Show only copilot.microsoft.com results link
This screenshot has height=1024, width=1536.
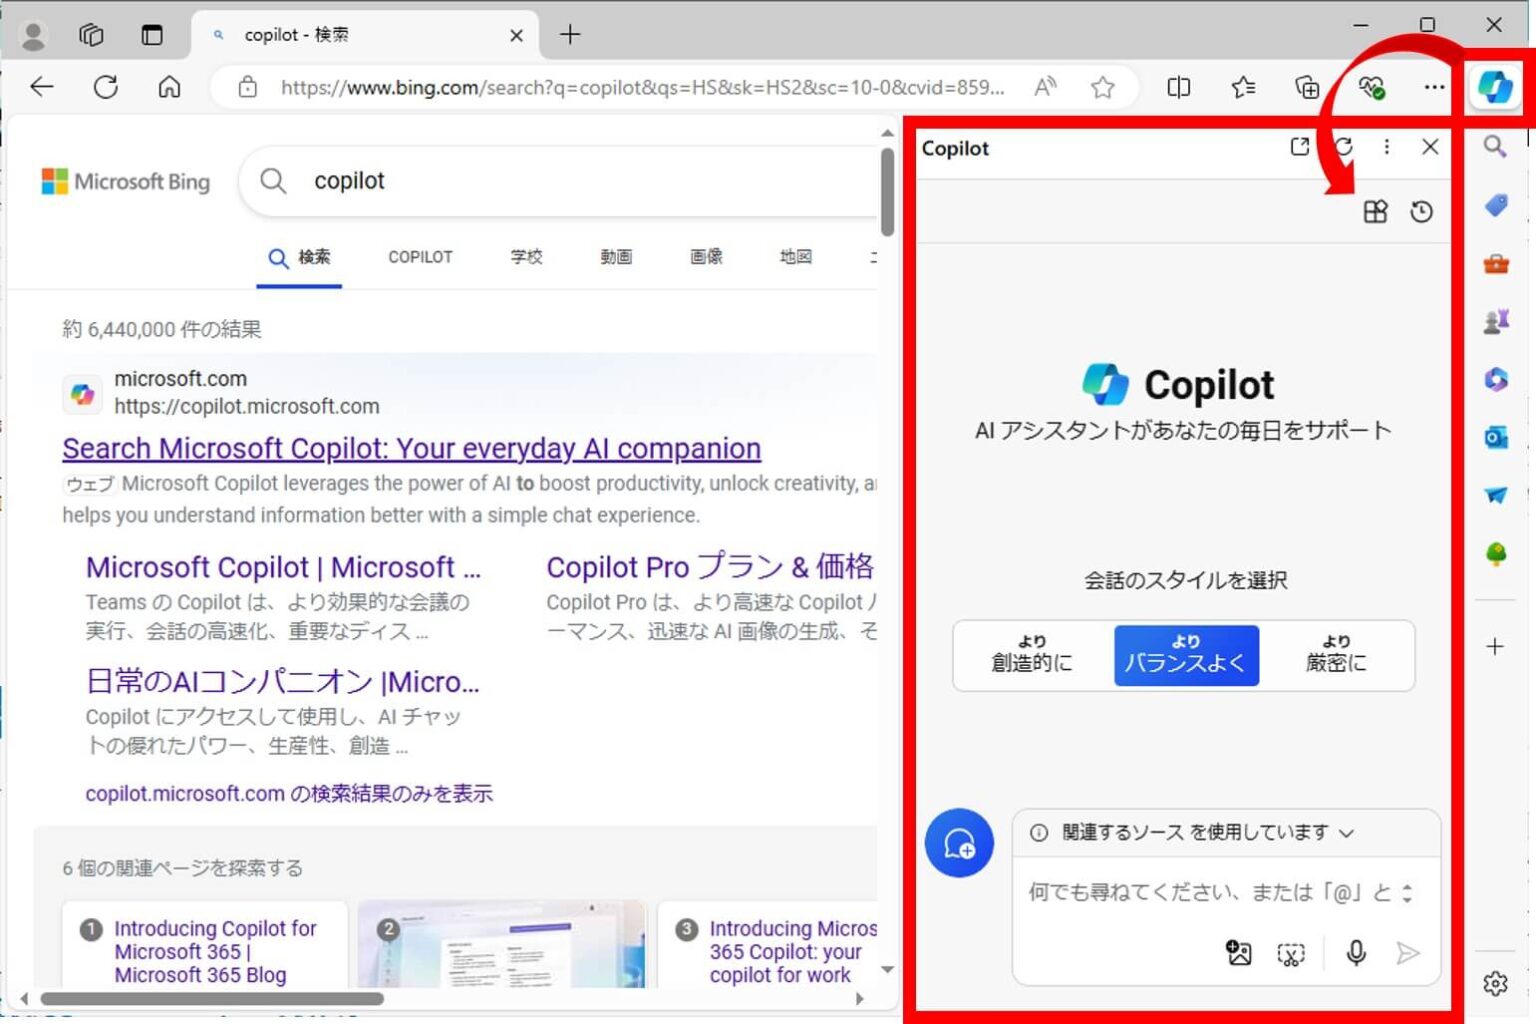click(289, 794)
